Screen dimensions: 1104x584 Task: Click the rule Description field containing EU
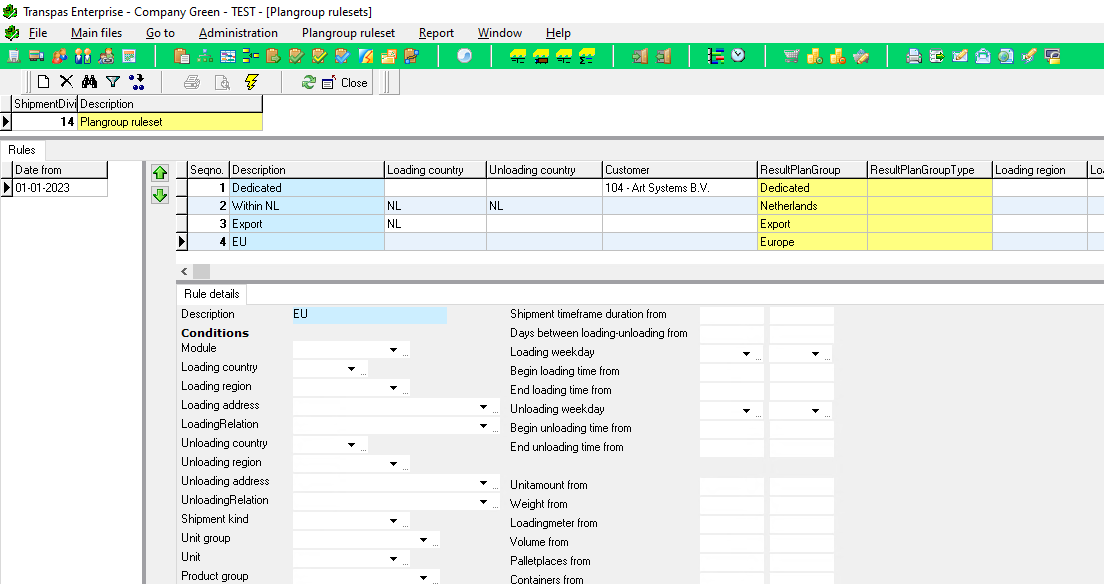369,315
